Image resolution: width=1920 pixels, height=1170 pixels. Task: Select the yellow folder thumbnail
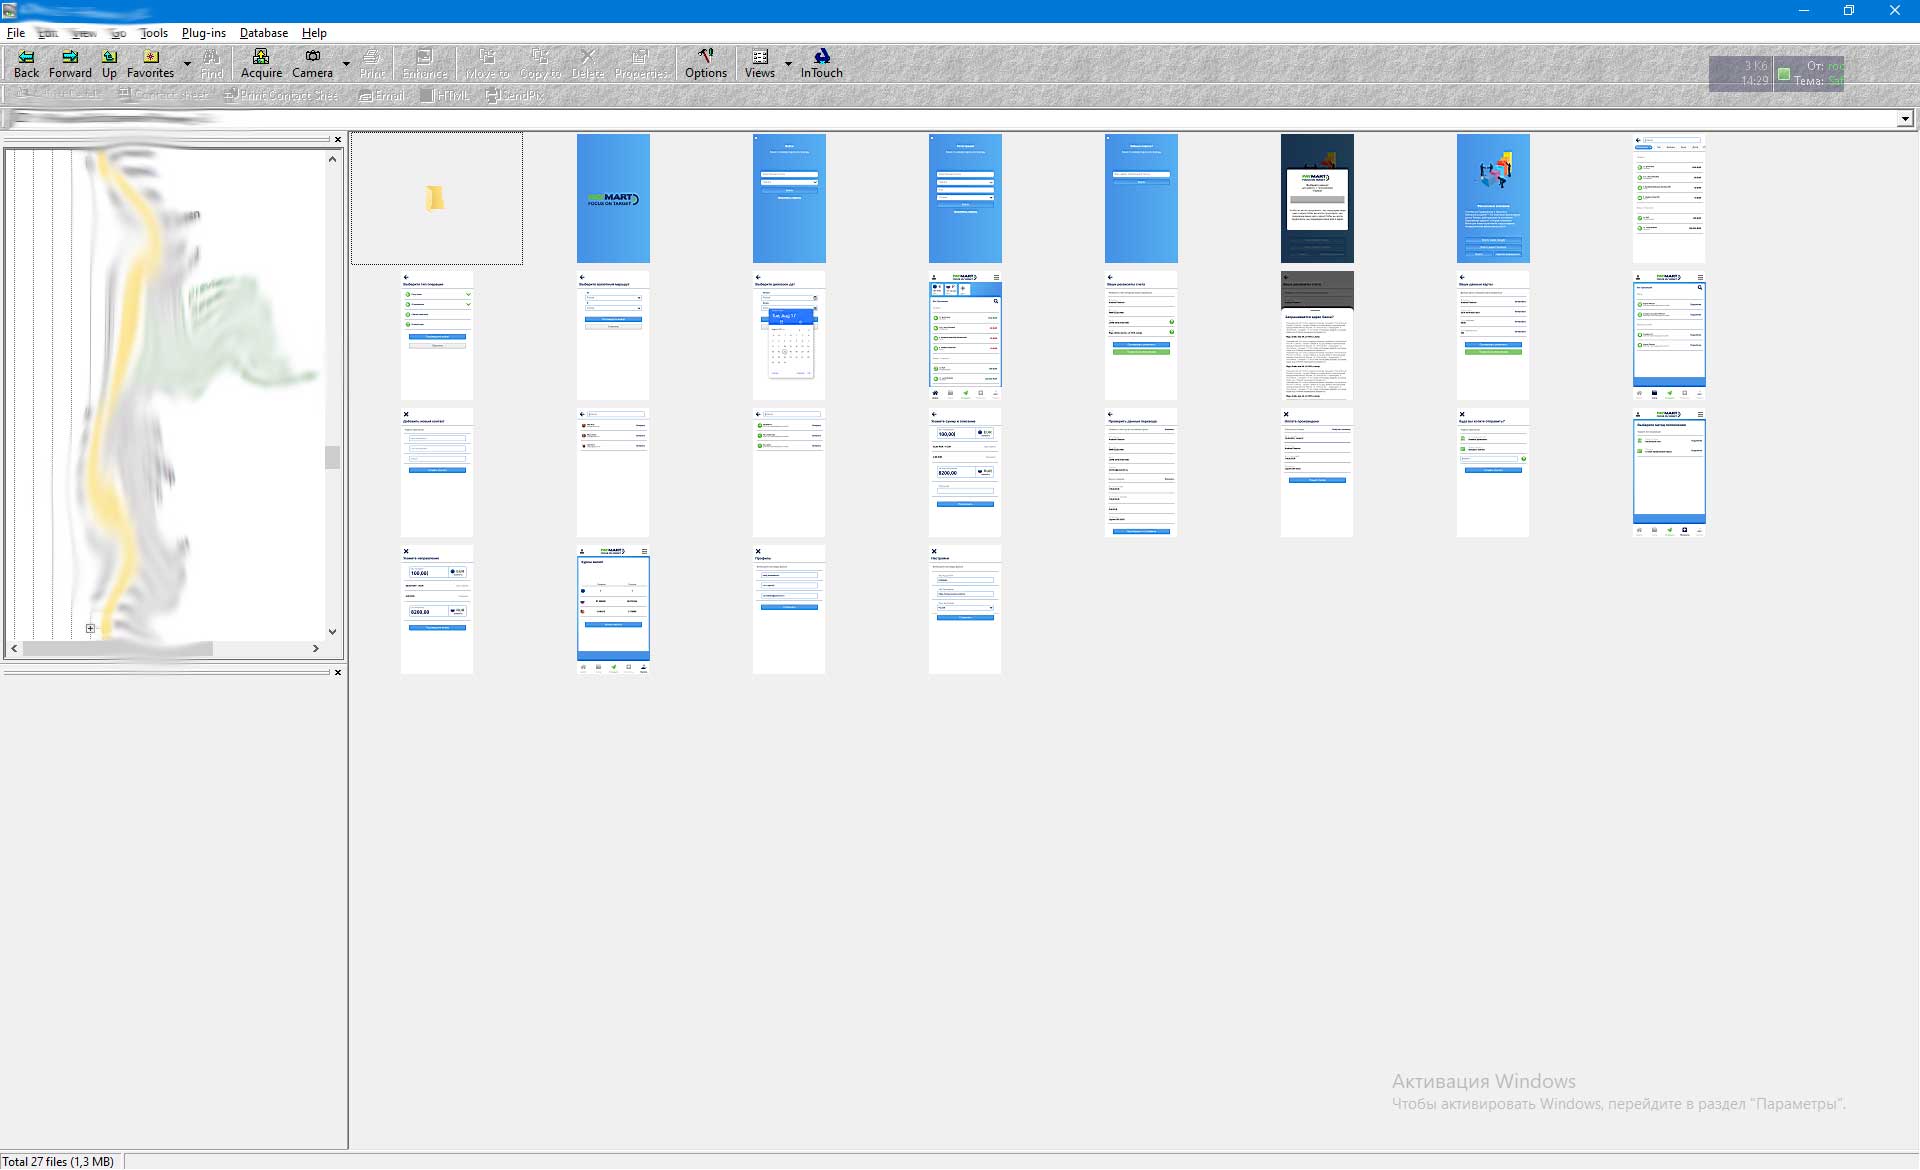point(436,198)
